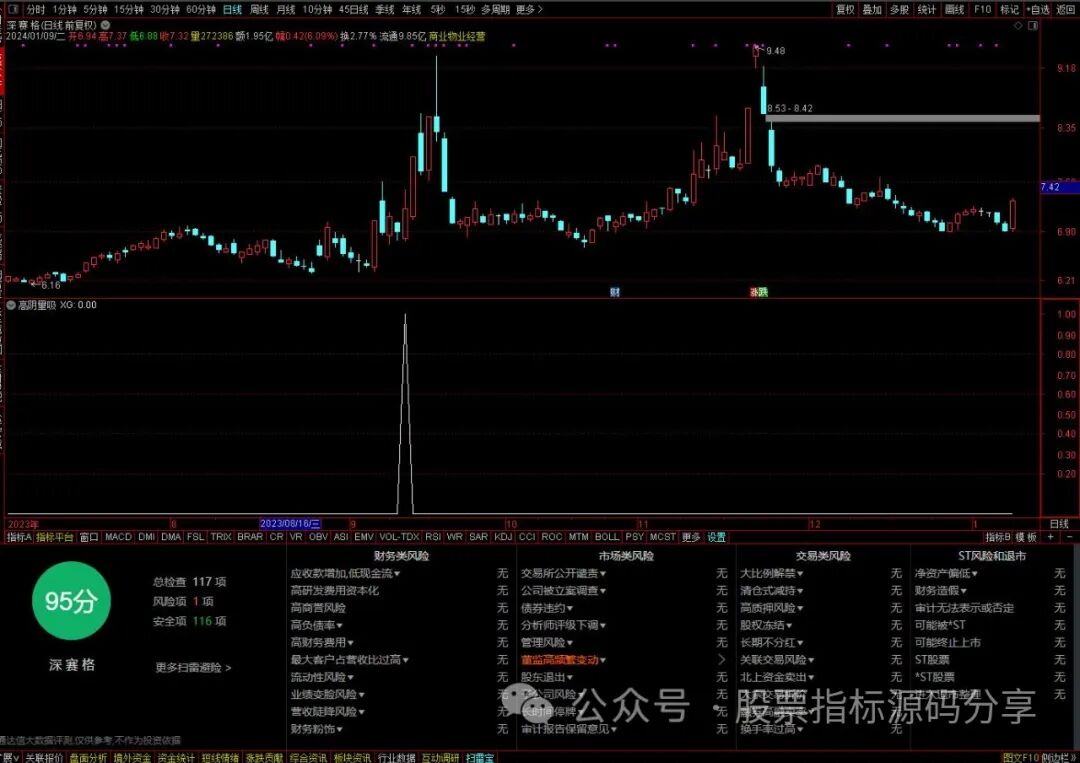Open 设置 in indicator bar

716,536
